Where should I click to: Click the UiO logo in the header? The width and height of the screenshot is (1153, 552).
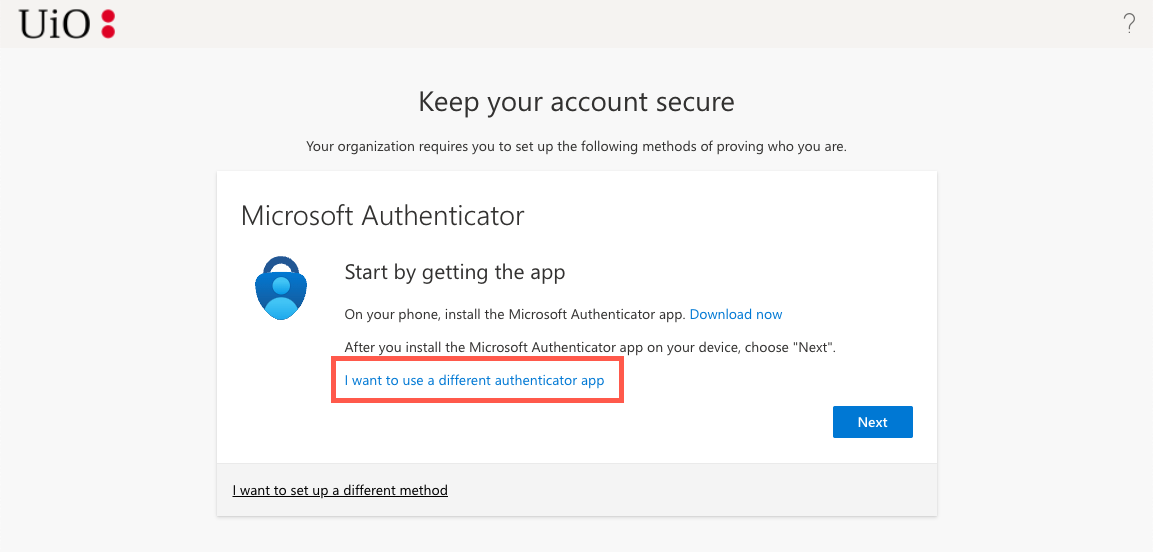pos(68,24)
